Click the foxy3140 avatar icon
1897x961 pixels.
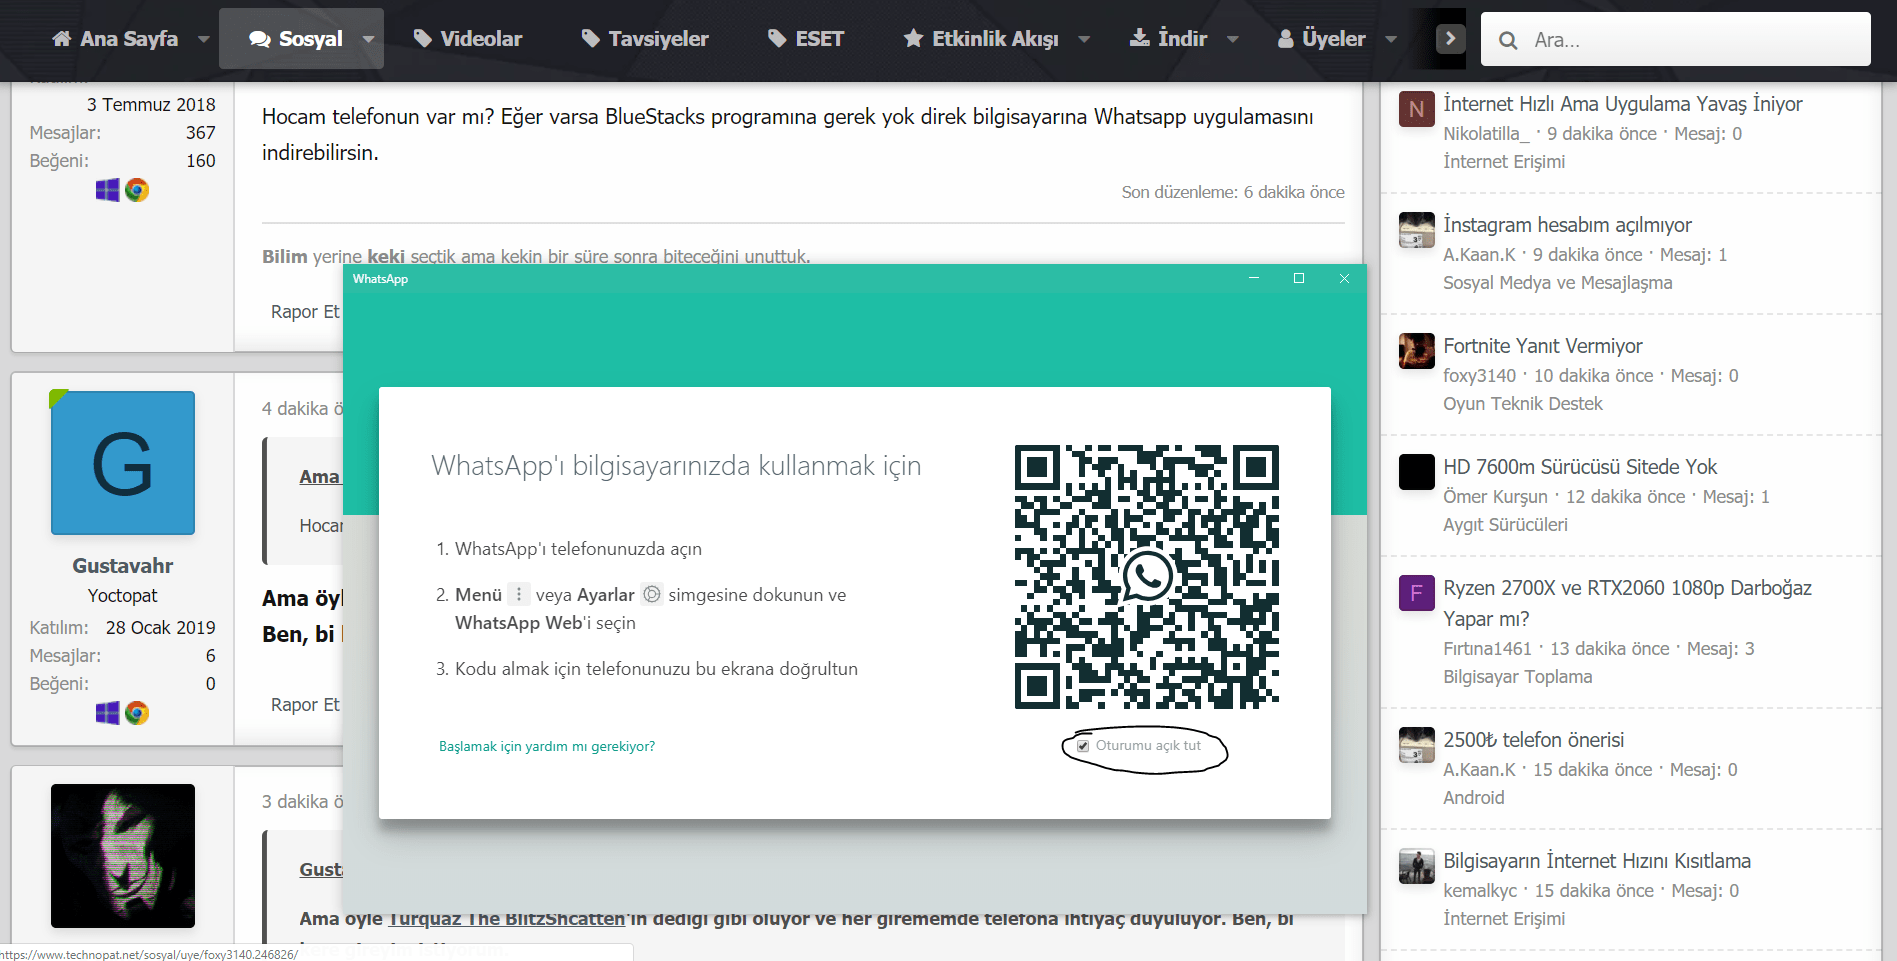coord(1416,351)
